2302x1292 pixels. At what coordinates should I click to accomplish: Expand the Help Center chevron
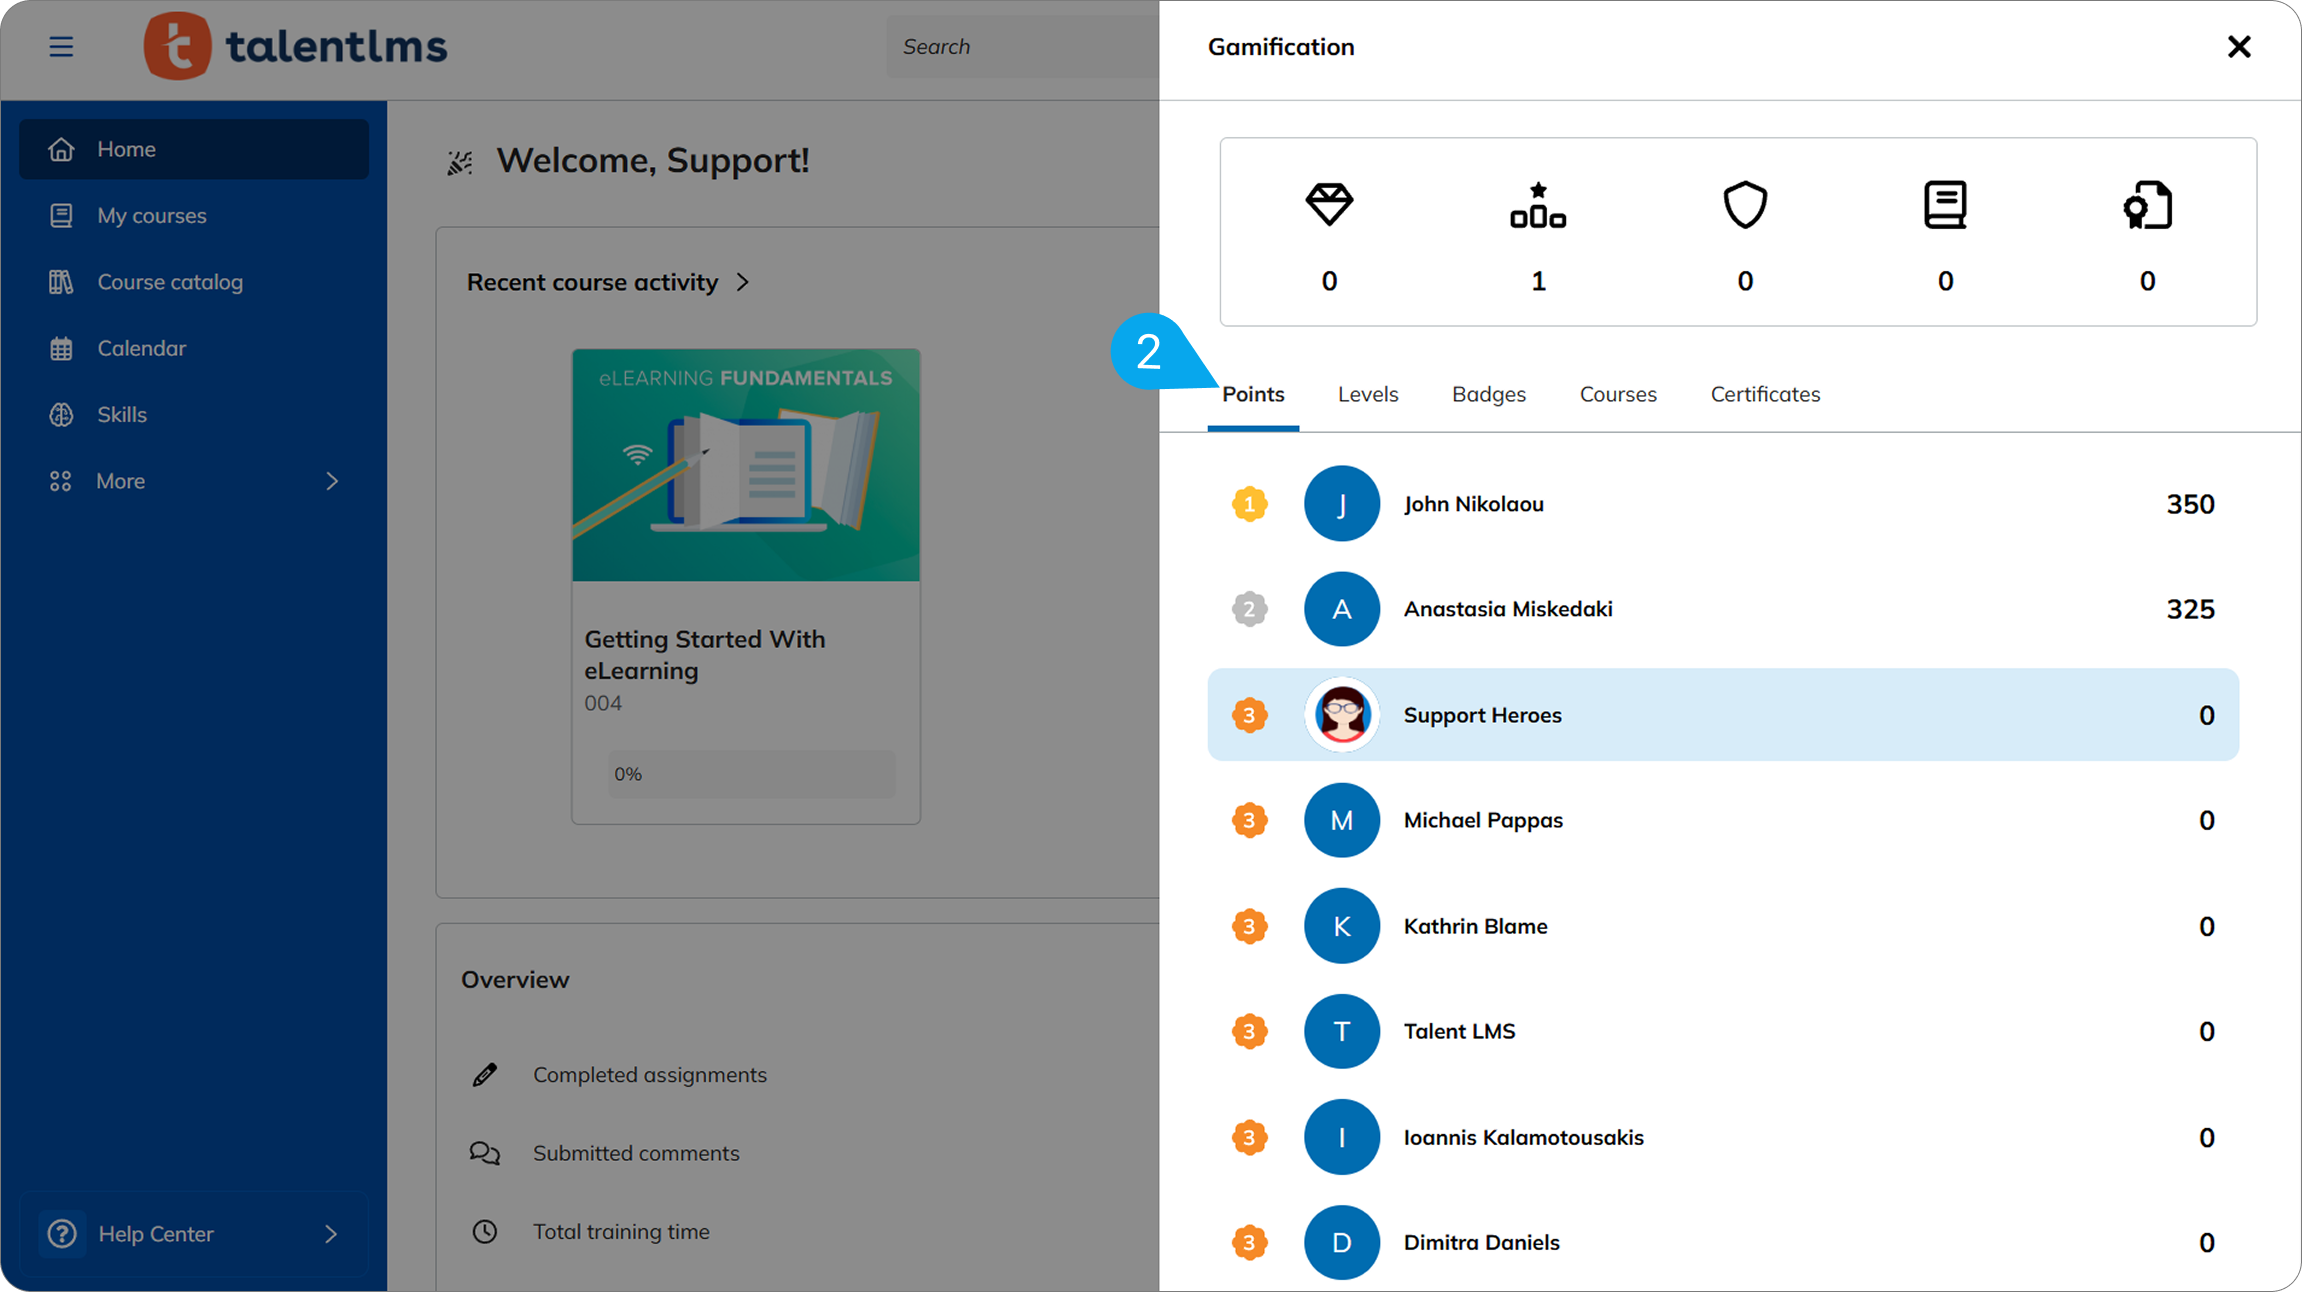pyautogui.click(x=331, y=1233)
